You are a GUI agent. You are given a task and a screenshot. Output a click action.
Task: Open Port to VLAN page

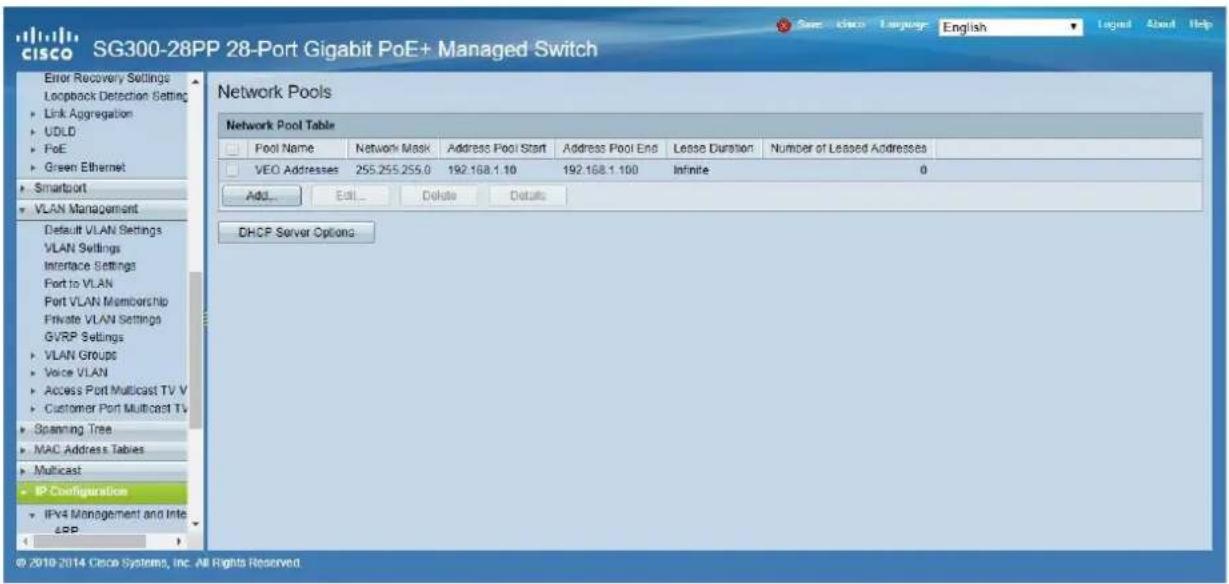79,283
